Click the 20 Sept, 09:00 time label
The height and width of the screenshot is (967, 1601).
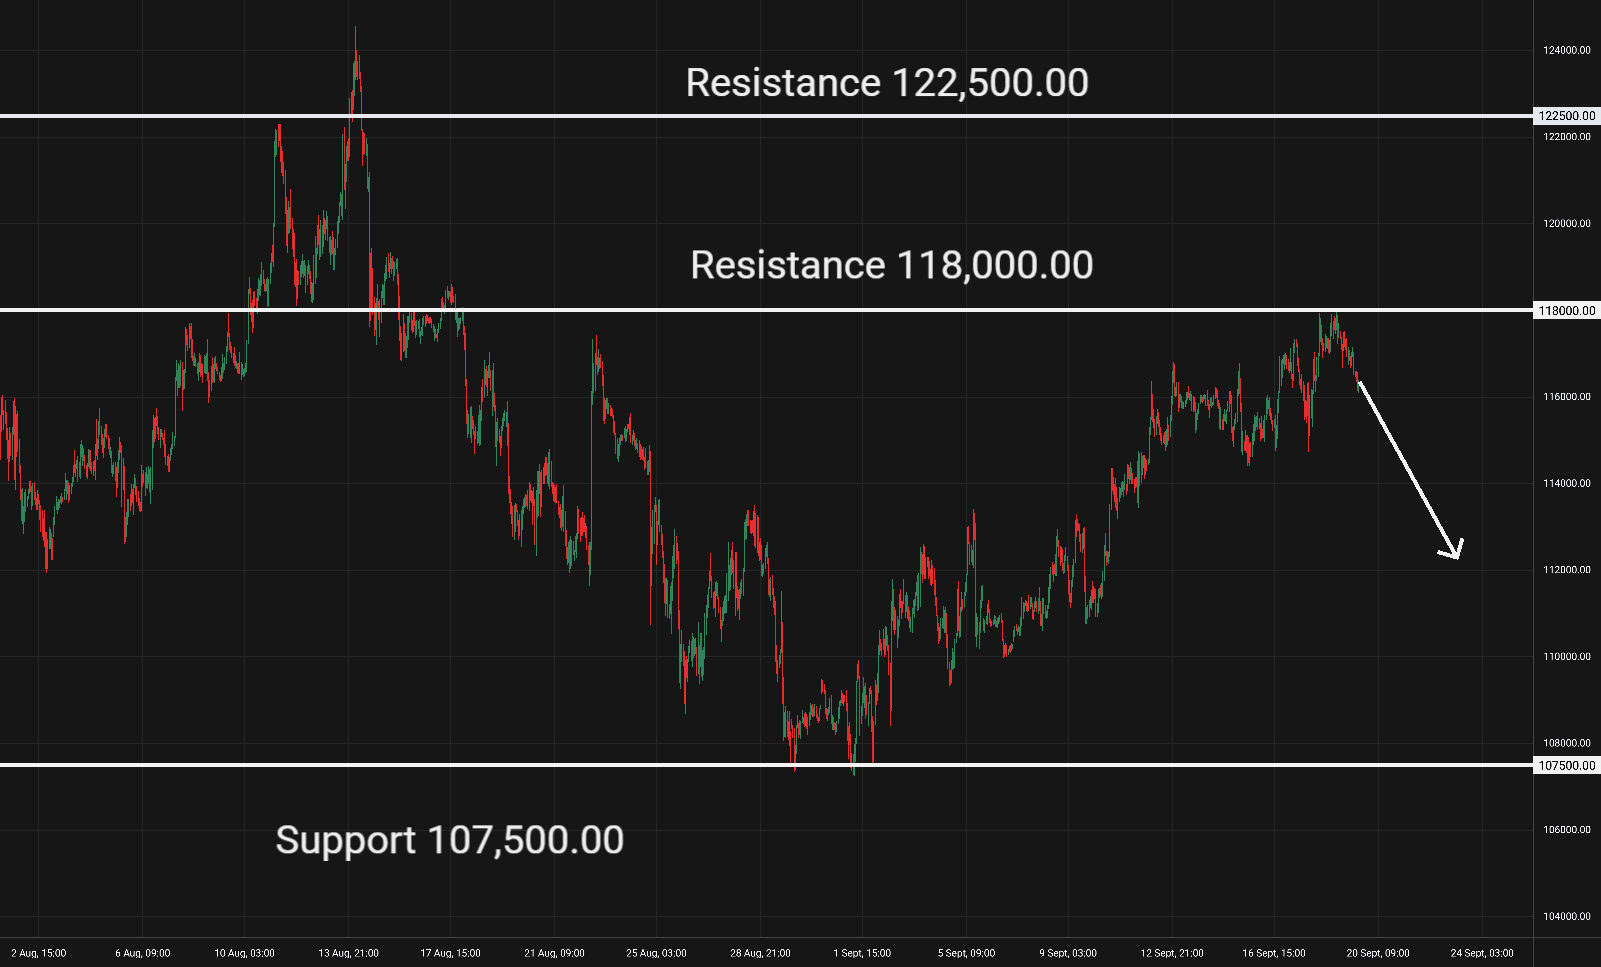click(x=1377, y=953)
